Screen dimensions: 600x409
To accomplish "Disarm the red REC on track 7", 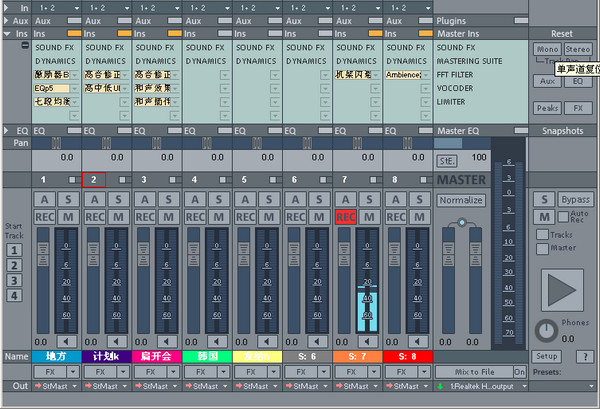I will 346,217.
